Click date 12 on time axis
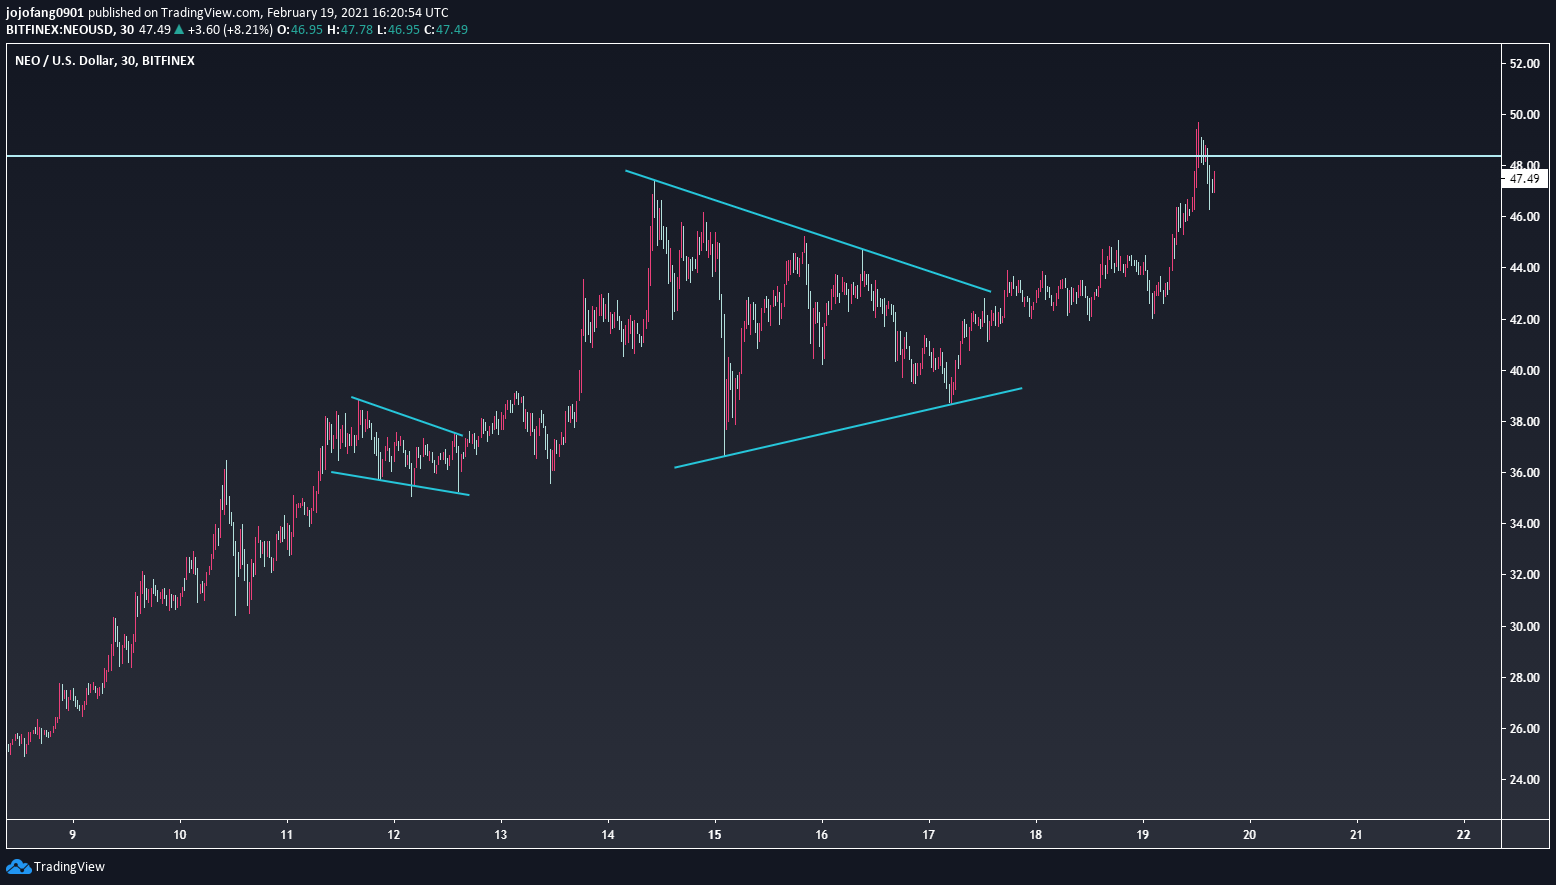 point(394,834)
